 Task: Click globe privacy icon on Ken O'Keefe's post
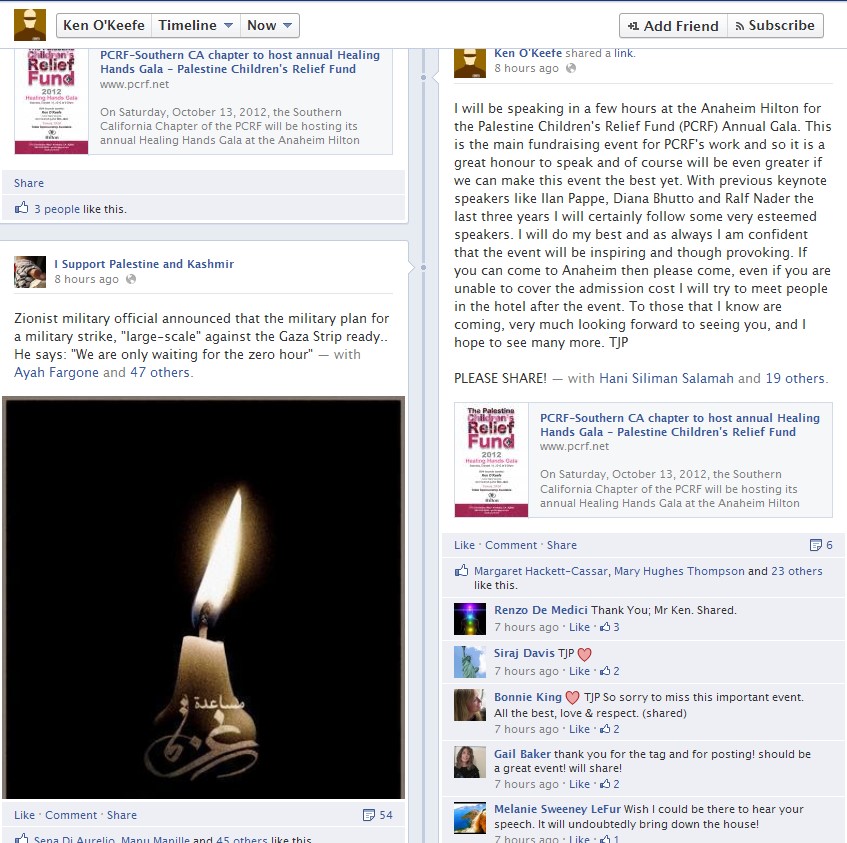point(571,68)
